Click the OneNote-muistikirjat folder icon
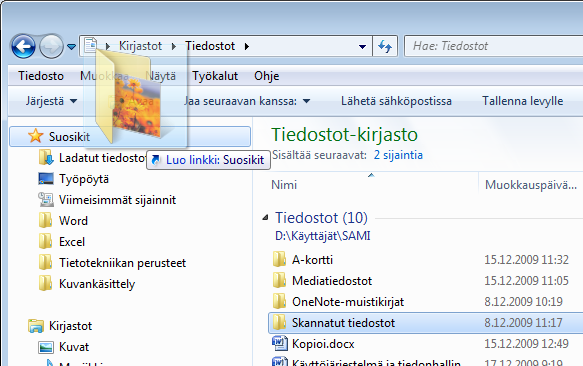583x366 pixels. pos(279,301)
